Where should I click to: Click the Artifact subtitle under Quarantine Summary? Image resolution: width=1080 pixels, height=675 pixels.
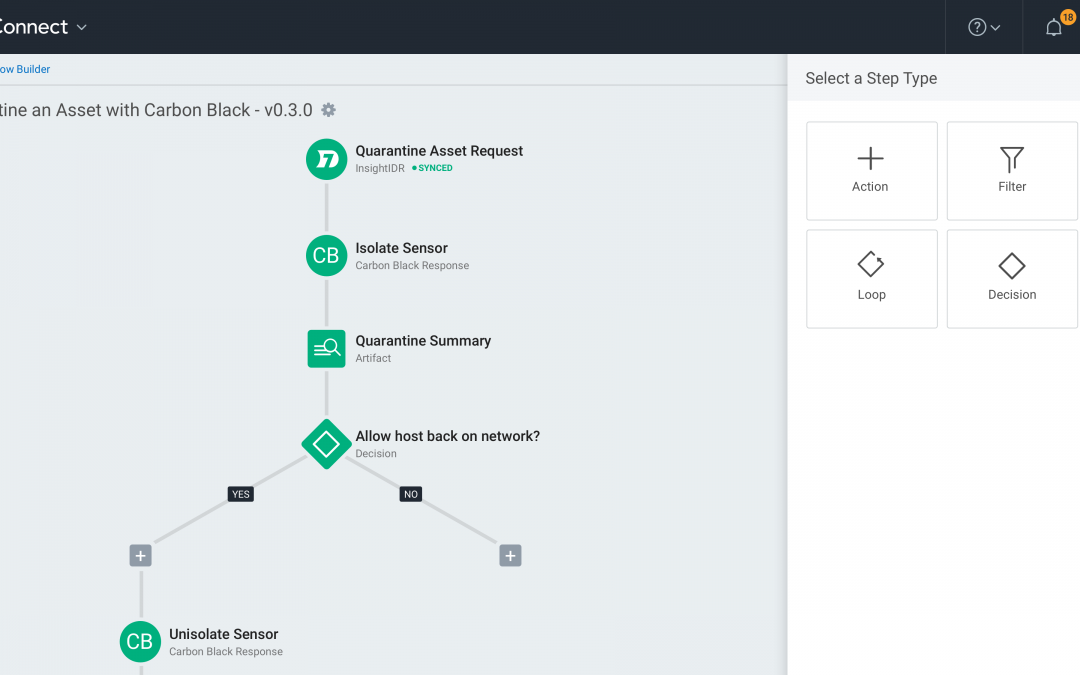pyautogui.click(x=373, y=358)
